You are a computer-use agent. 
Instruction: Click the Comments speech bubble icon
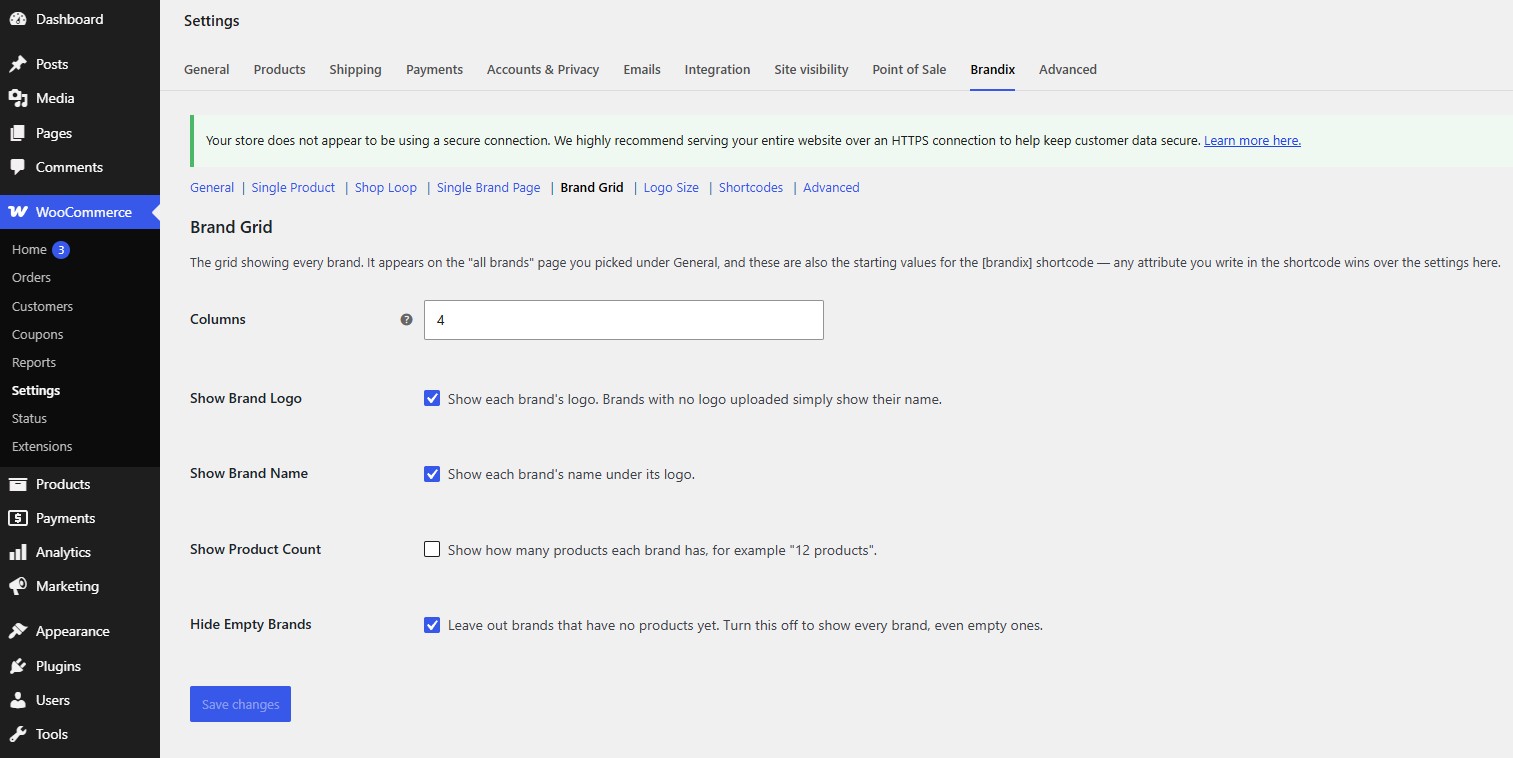(18, 167)
